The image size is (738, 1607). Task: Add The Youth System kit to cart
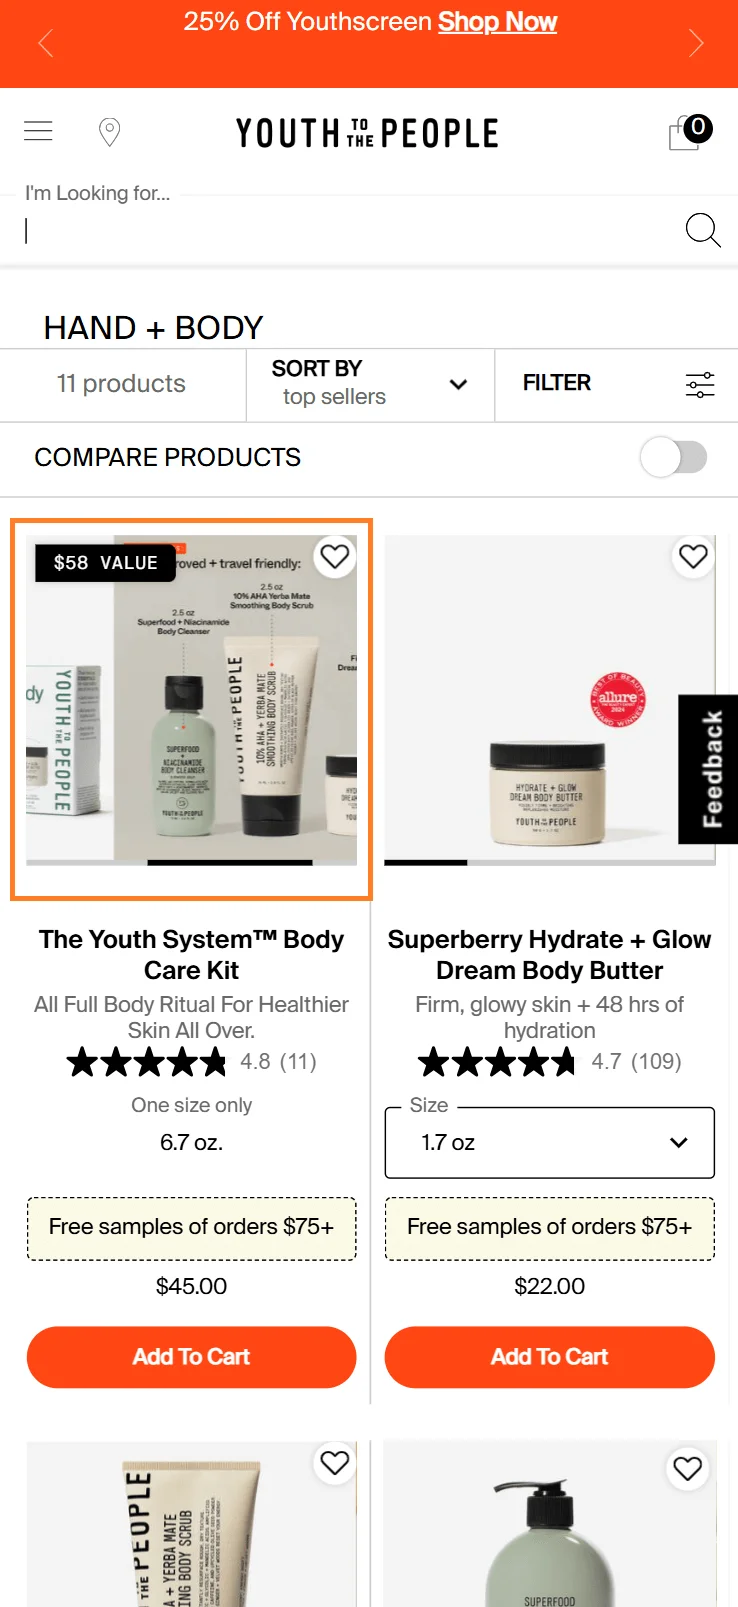click(x=191, y=1357)
